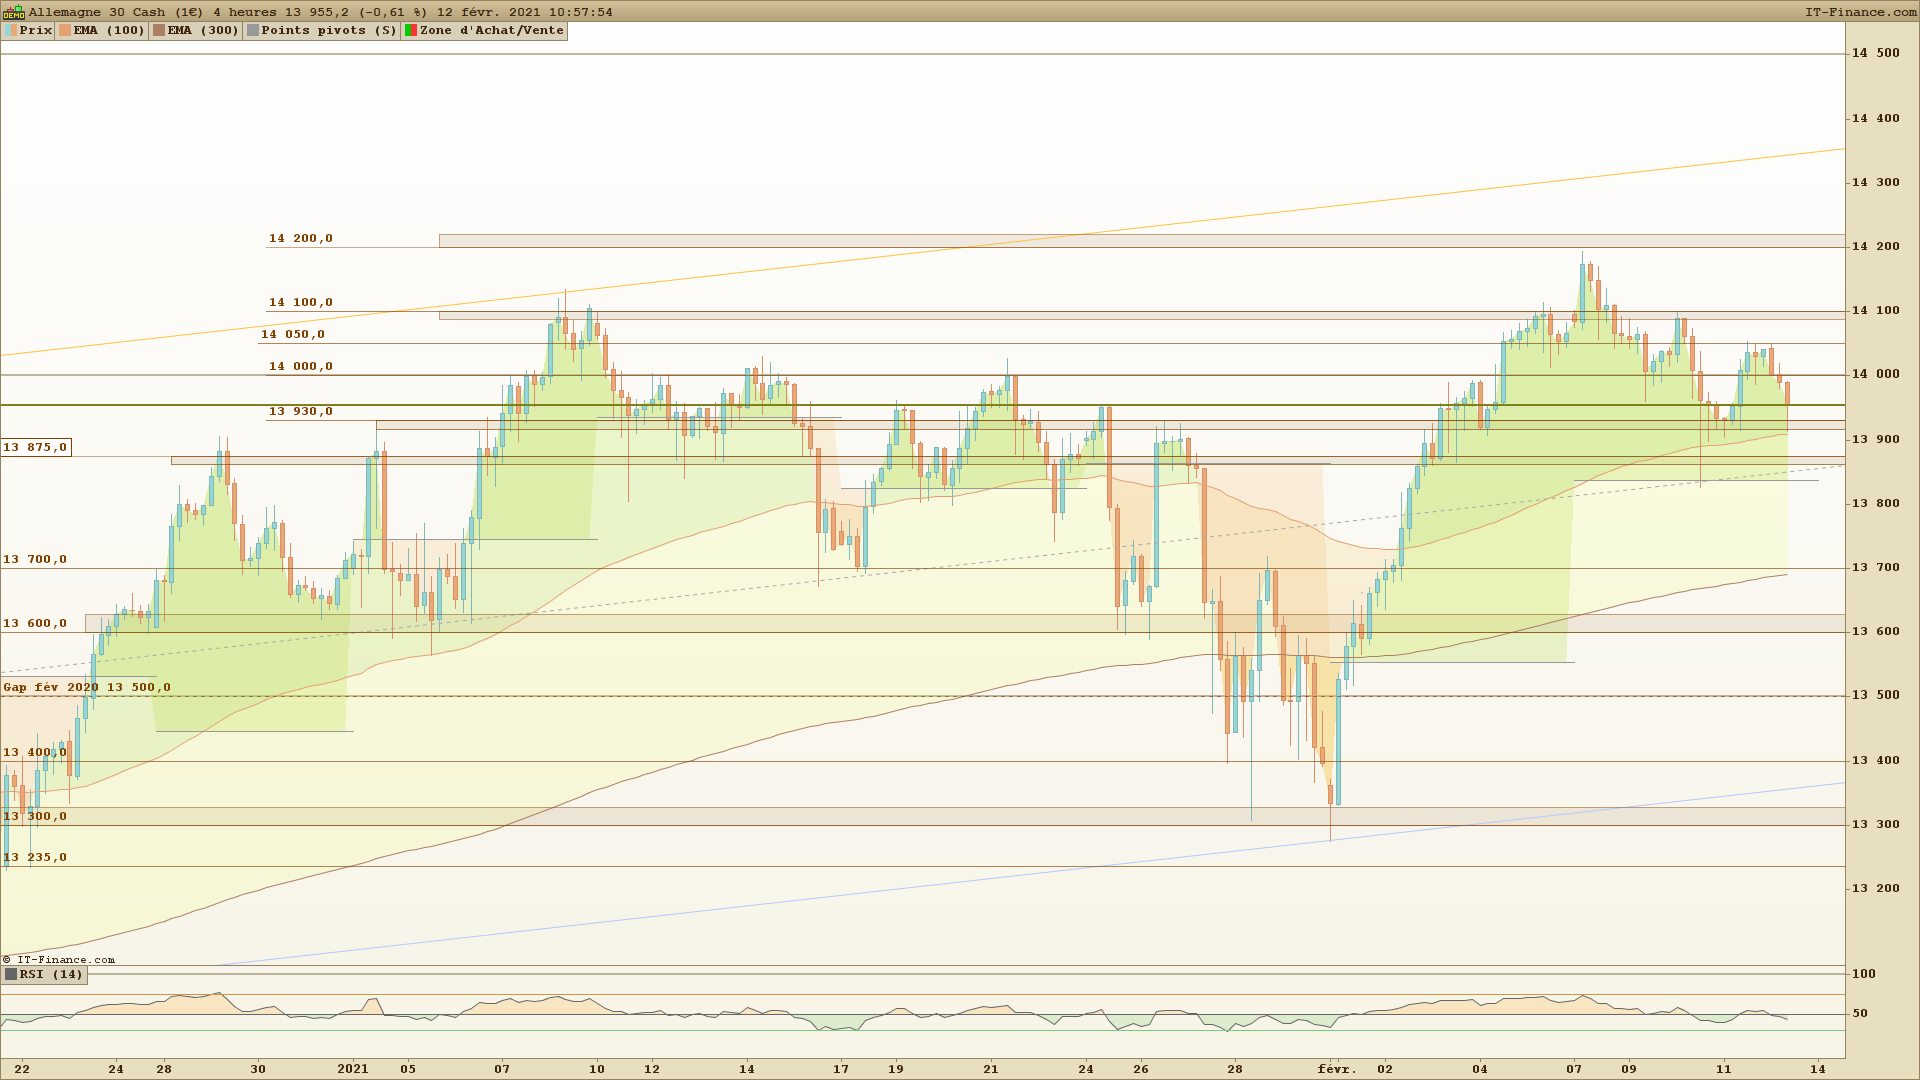Select Zone d'Achat/Vente indicator label

point(491,31)
